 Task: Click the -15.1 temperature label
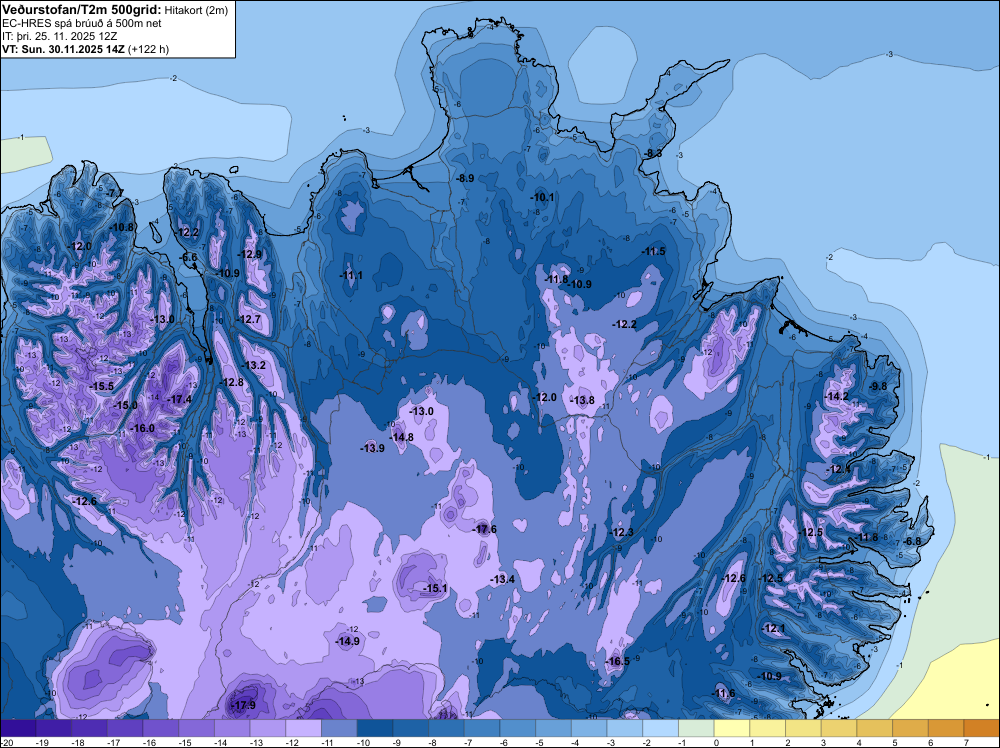pos(435,589)
